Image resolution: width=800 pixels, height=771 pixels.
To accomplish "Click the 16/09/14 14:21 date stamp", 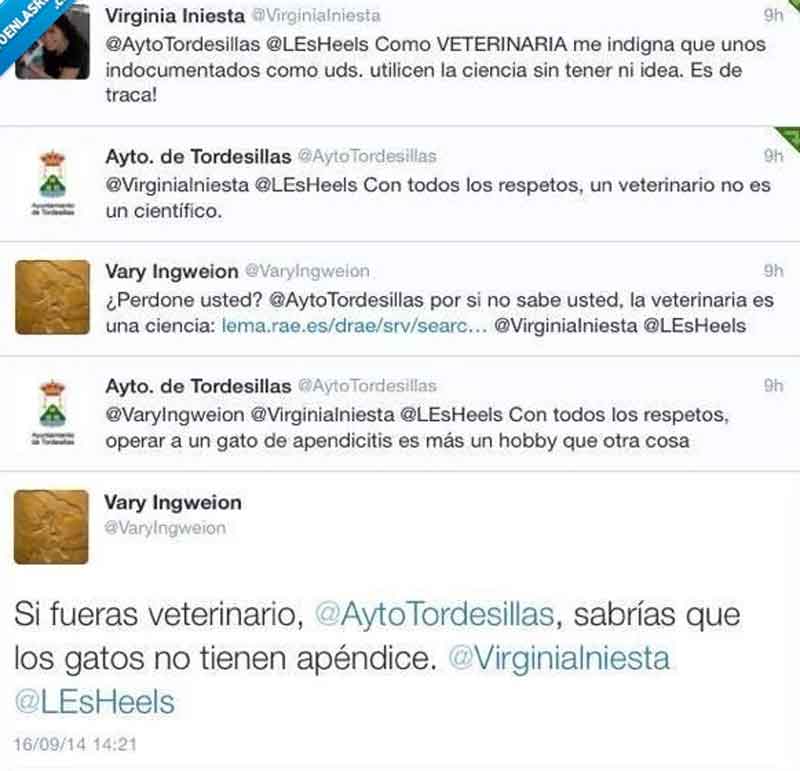I will point(76,744).
